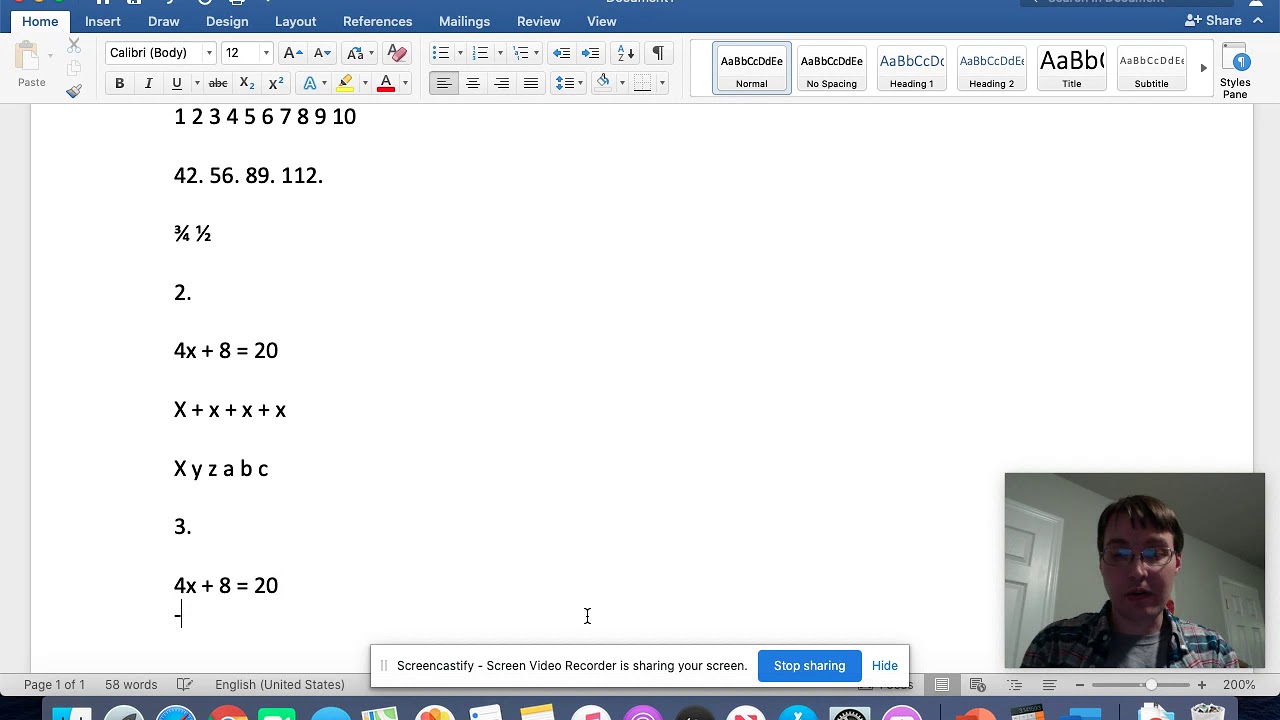Image resolution: width=1280 pixels, height=720 pixels.
Task: Select the Format Painter brush
Action: (x=74, y=91)
